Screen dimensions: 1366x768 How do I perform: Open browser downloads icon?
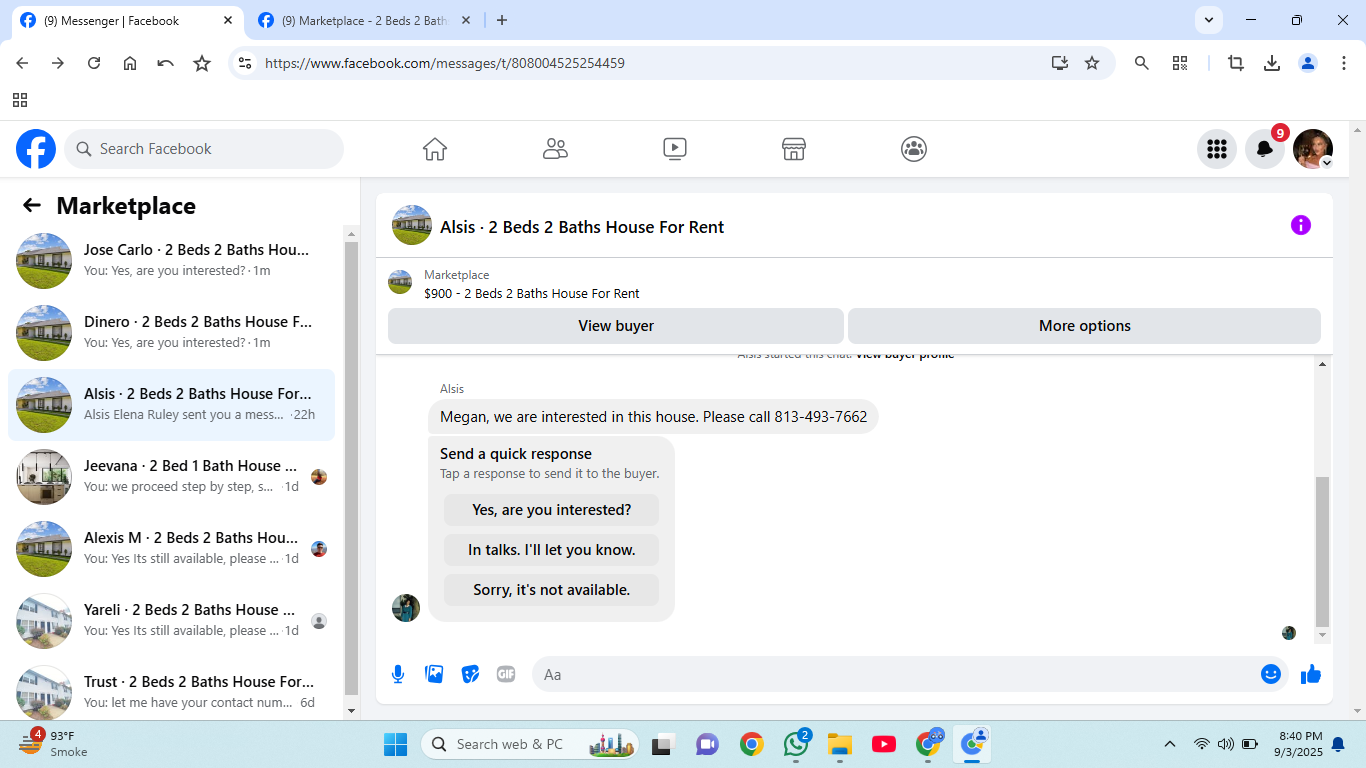1272,63
